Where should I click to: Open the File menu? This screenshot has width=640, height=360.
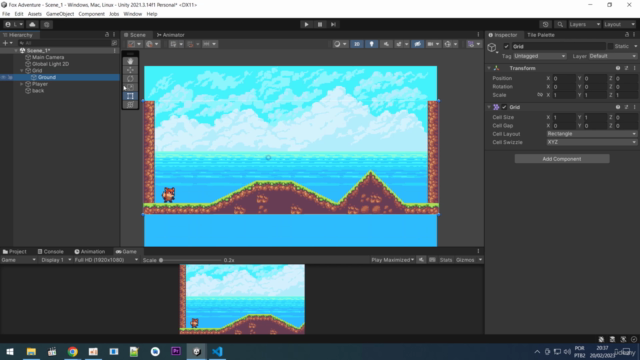[6, 14]
